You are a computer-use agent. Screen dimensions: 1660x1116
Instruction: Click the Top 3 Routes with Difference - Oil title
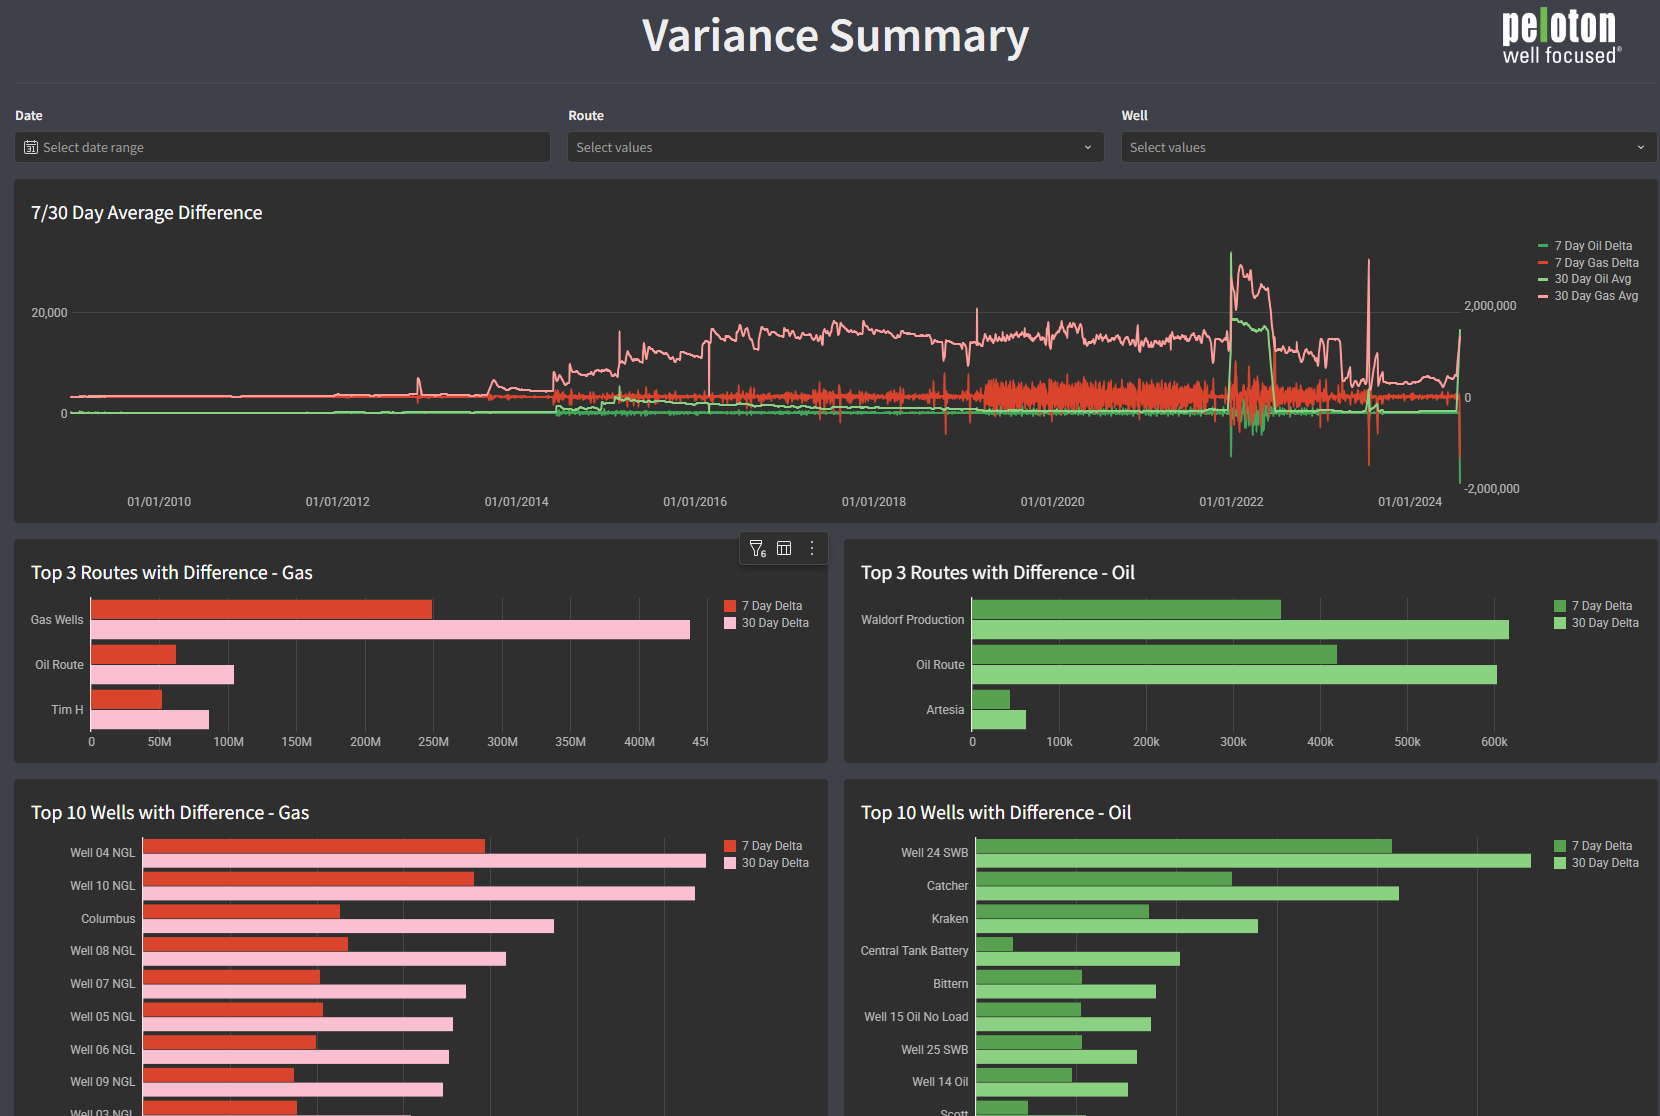tap(997, 573)
